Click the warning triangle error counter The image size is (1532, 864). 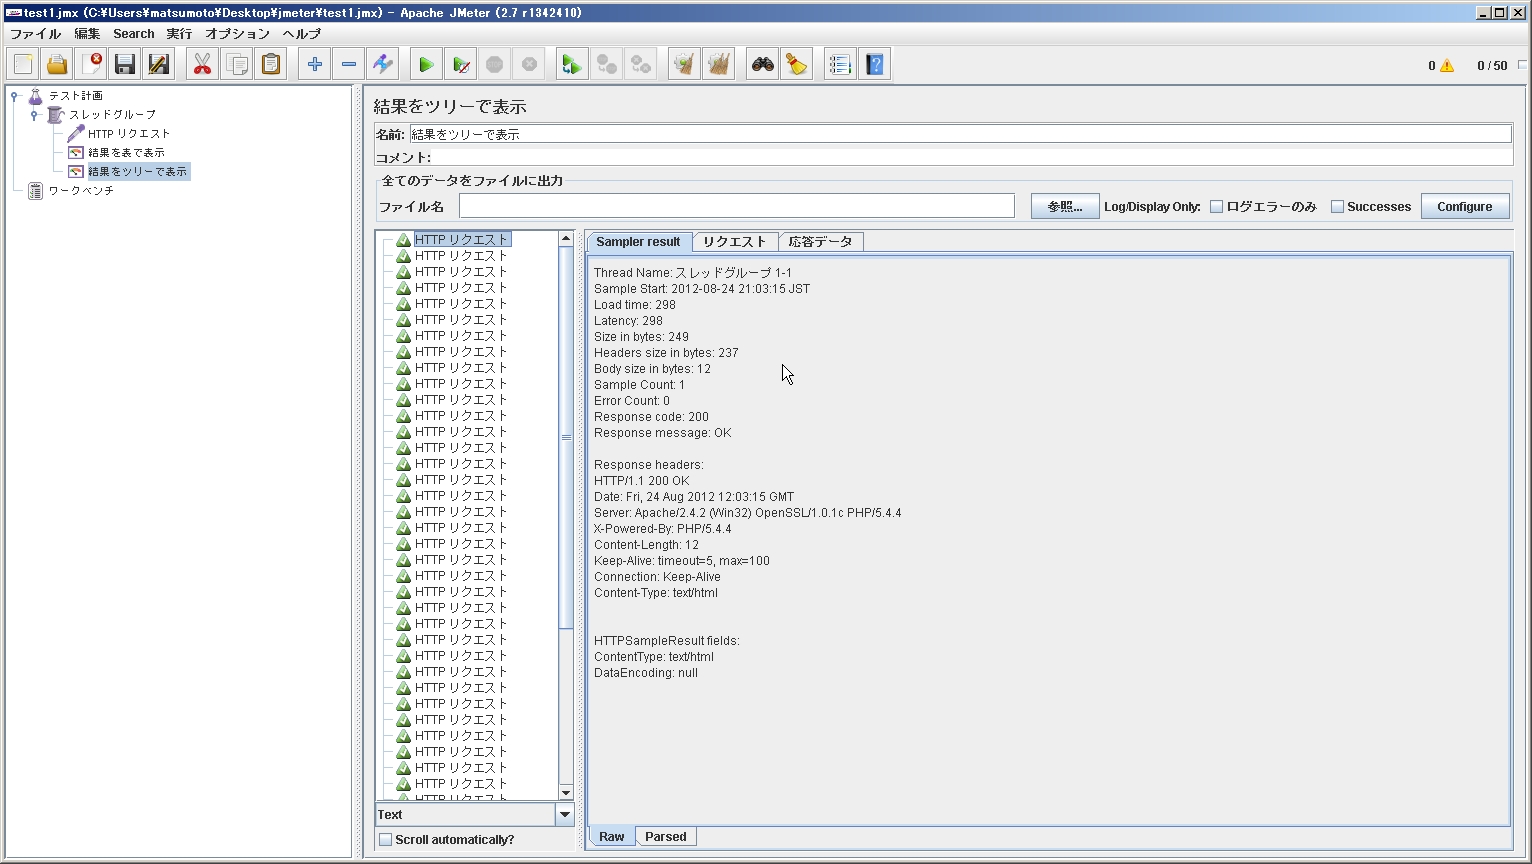point(1447,66)
